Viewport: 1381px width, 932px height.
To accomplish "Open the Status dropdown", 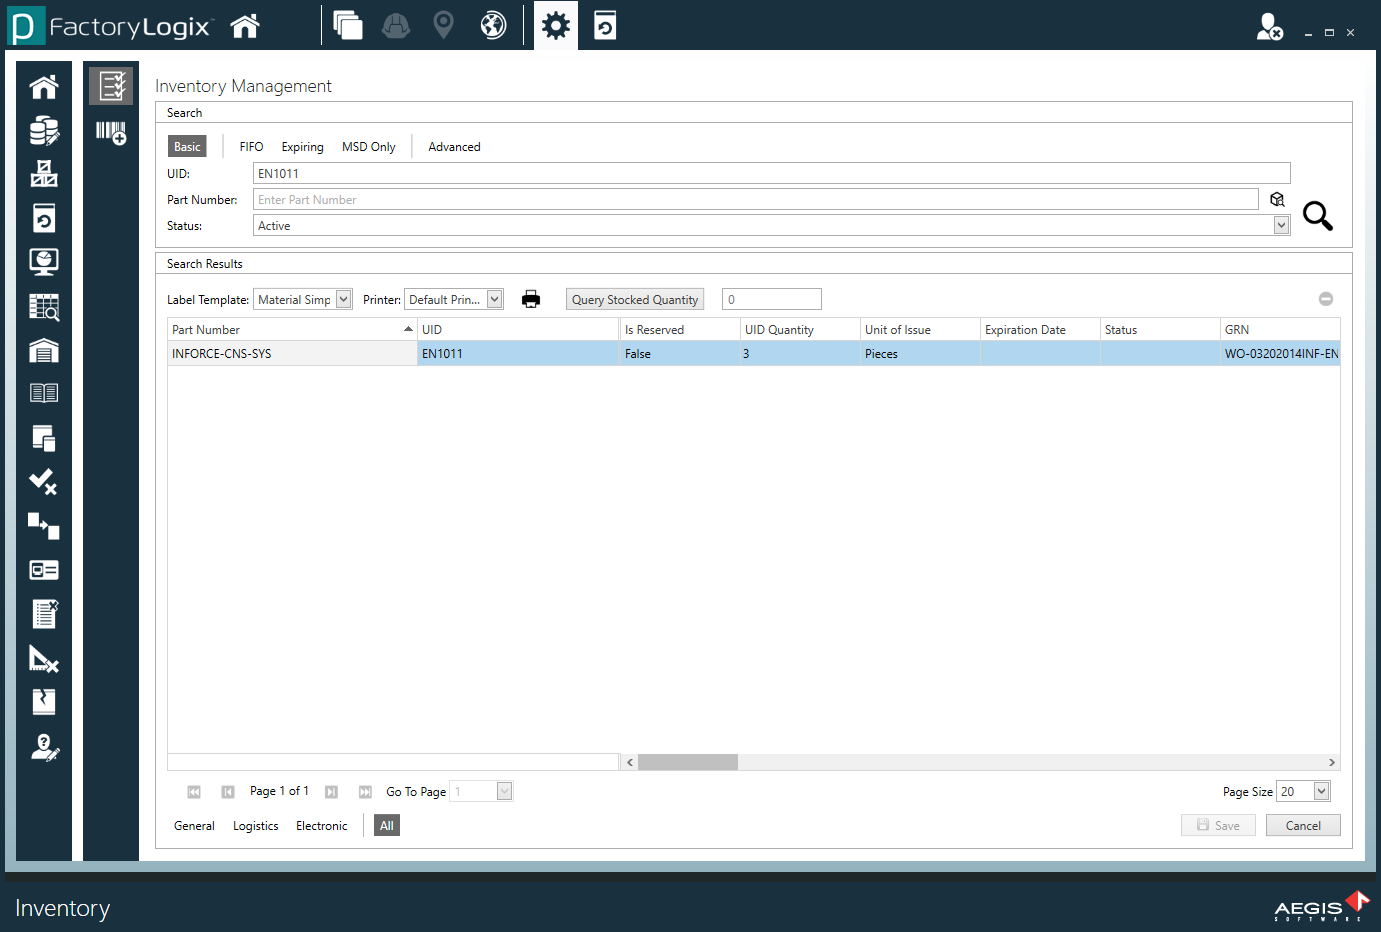I will click(1280, 225).
